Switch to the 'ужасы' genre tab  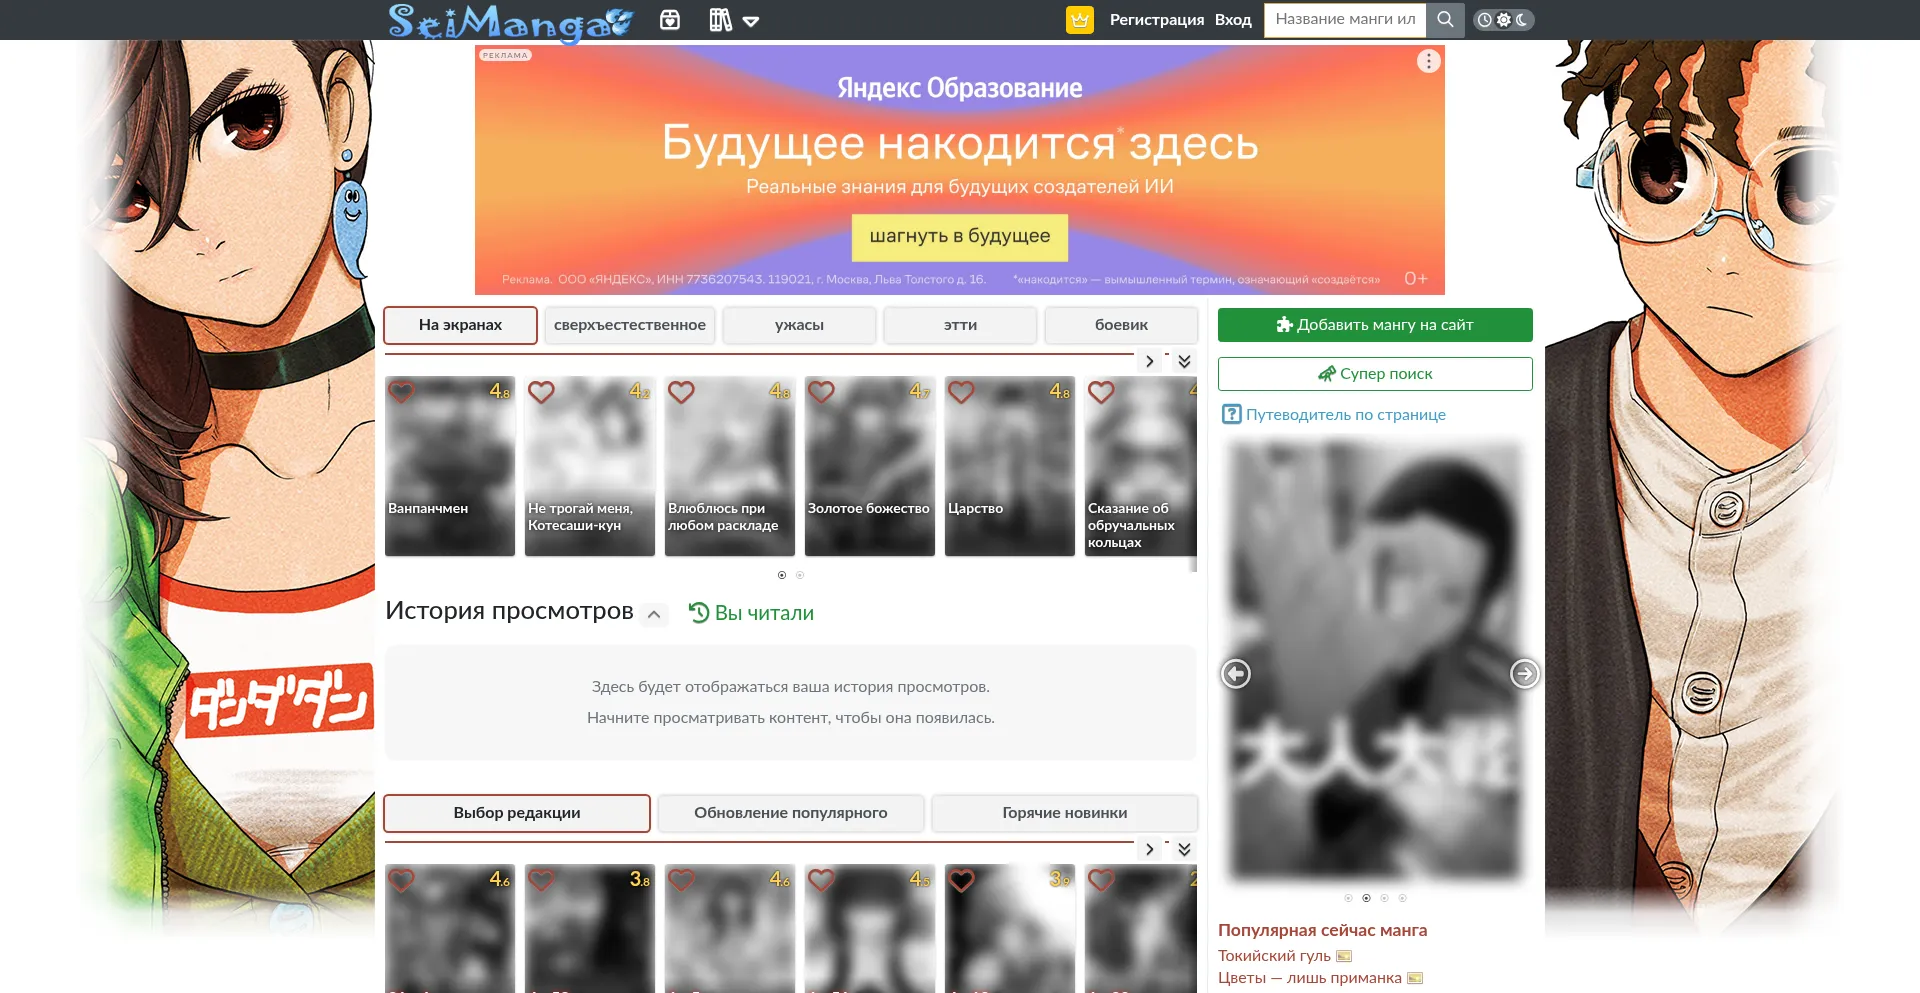pyautogui.click(x=799, y=325)
